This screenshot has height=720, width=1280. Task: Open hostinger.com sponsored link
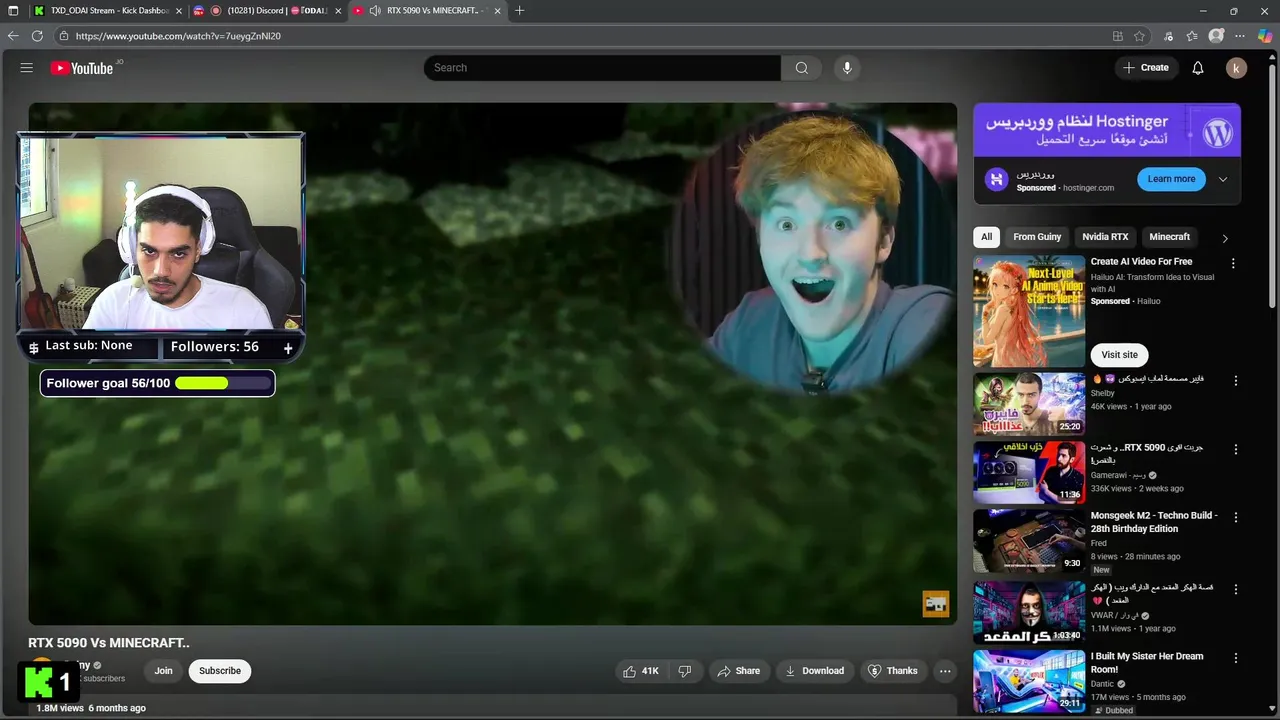(1088, 188)
